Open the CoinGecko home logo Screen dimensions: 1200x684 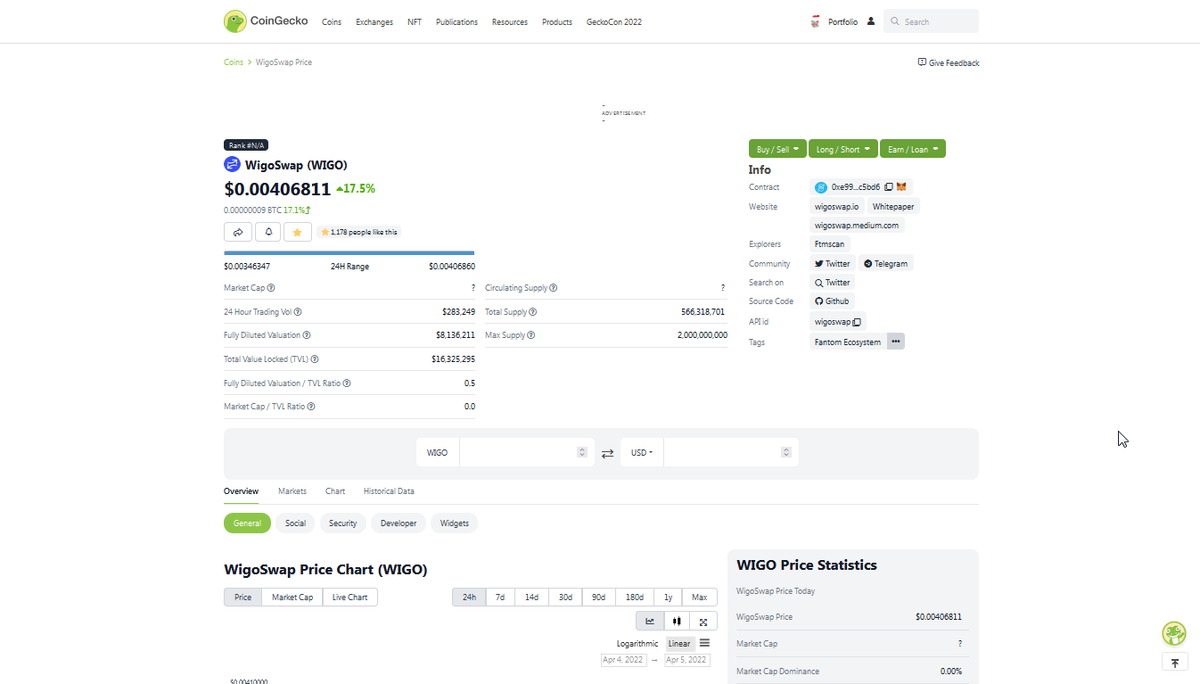click(x=265, y=21)
